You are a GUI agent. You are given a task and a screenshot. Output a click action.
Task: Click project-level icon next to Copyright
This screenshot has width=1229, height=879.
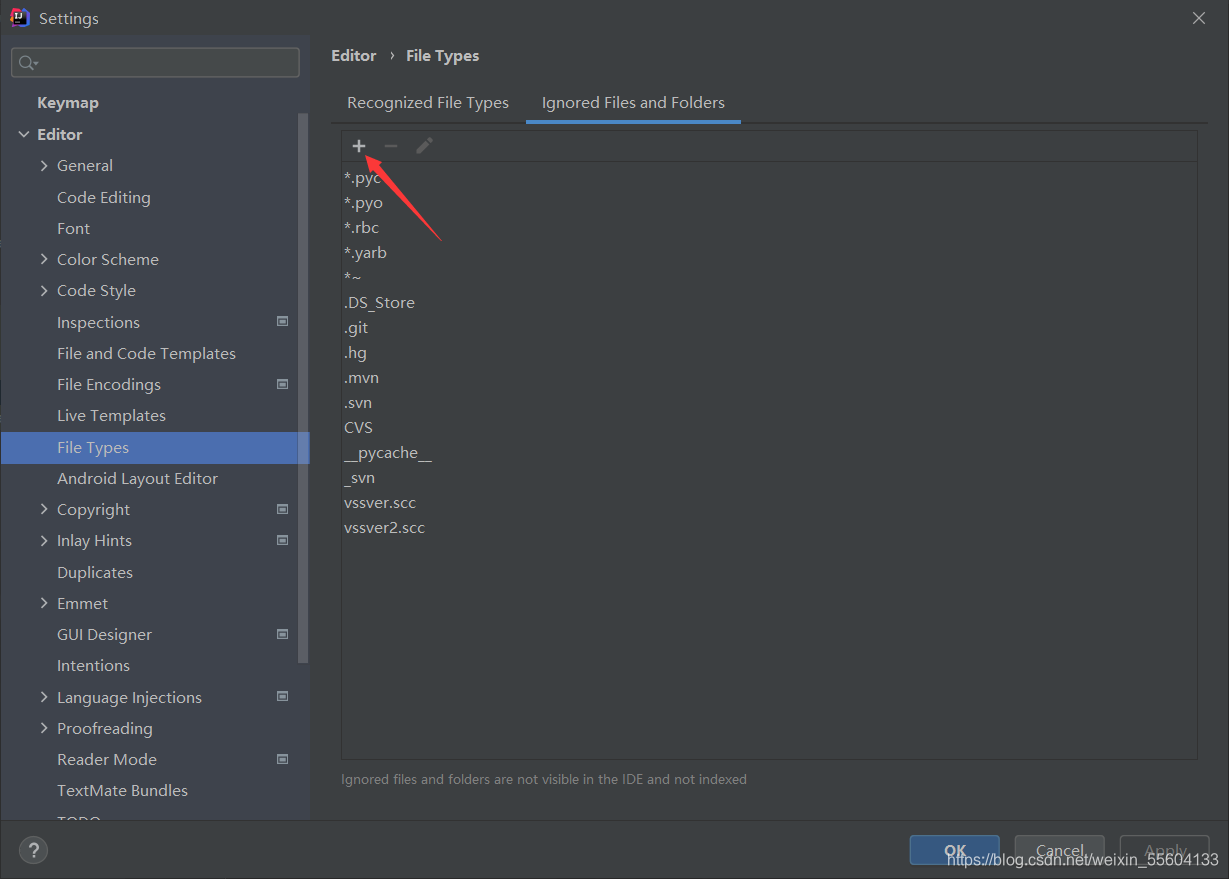tap(283, 509)
